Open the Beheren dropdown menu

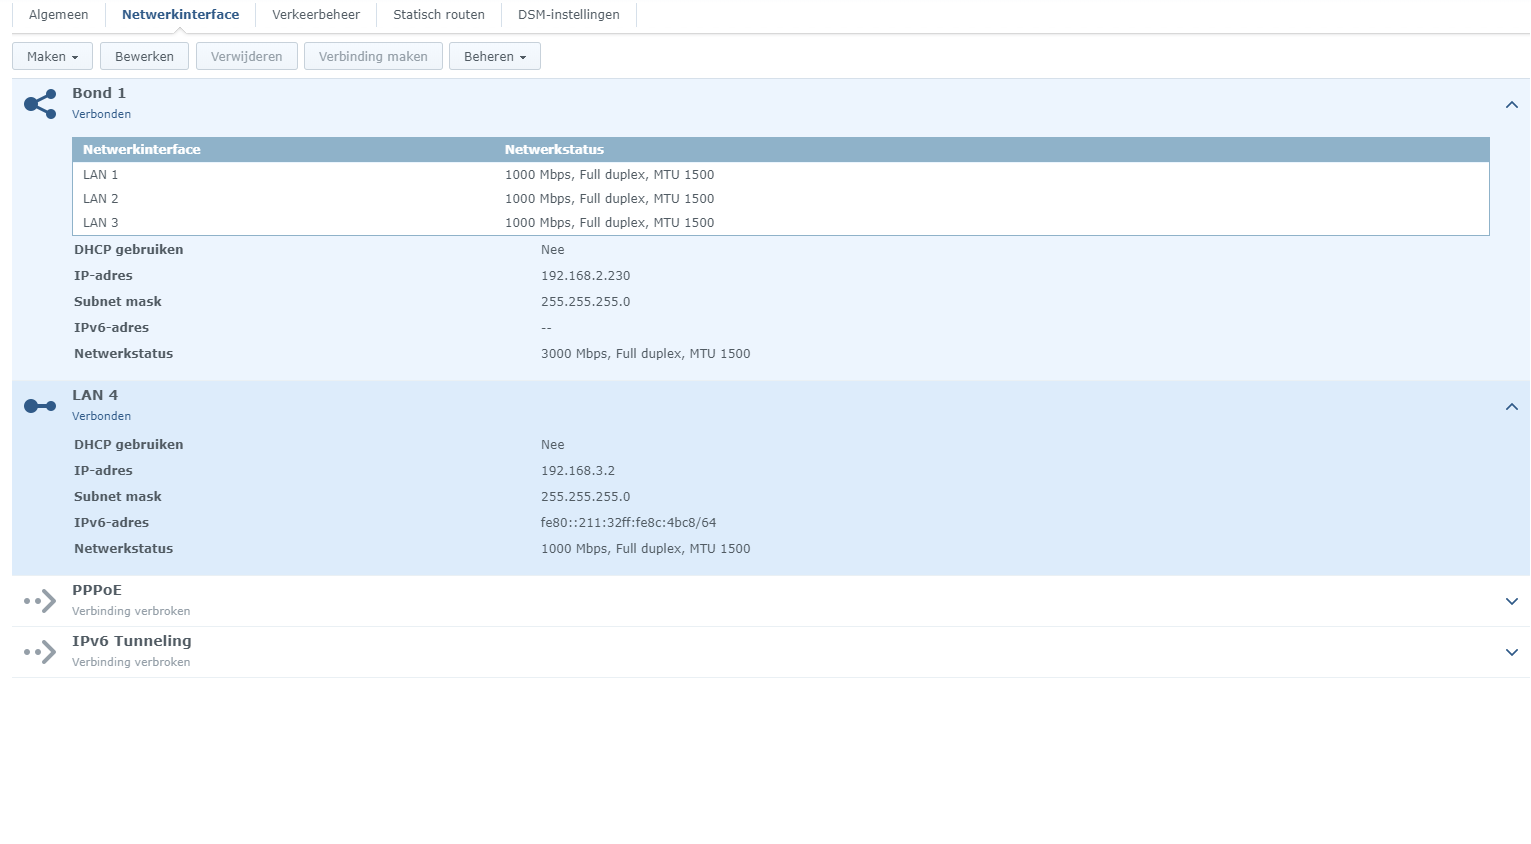495,56
